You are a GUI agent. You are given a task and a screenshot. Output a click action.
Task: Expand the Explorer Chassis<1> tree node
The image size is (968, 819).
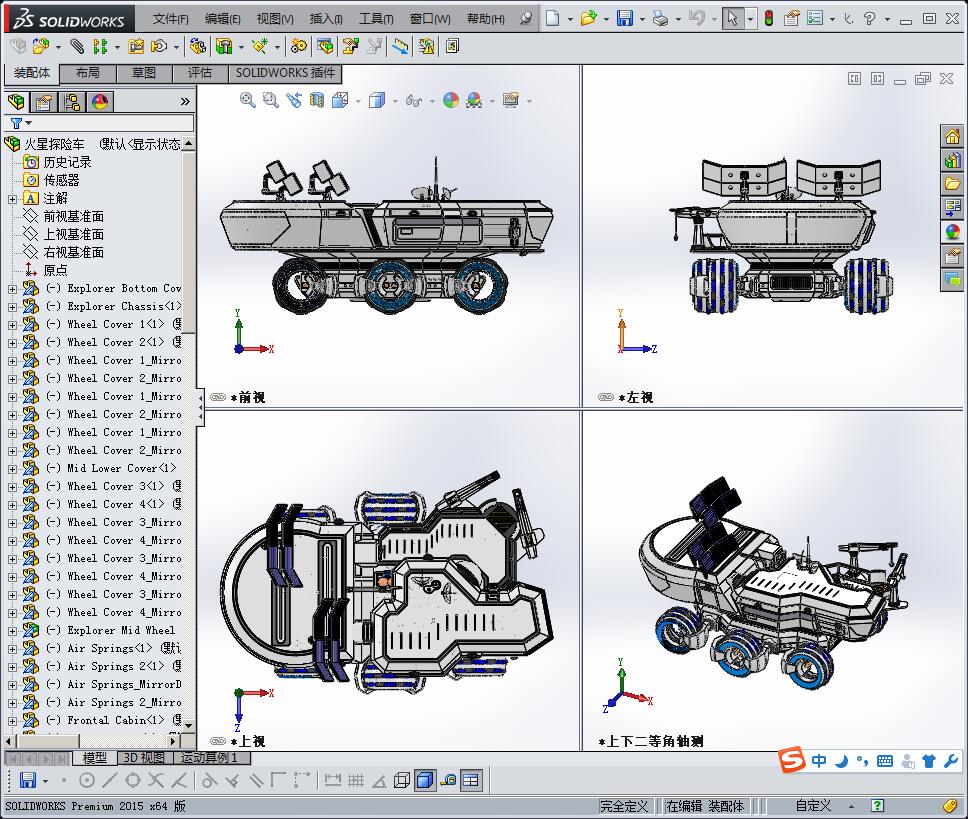[x=12, y=307]
